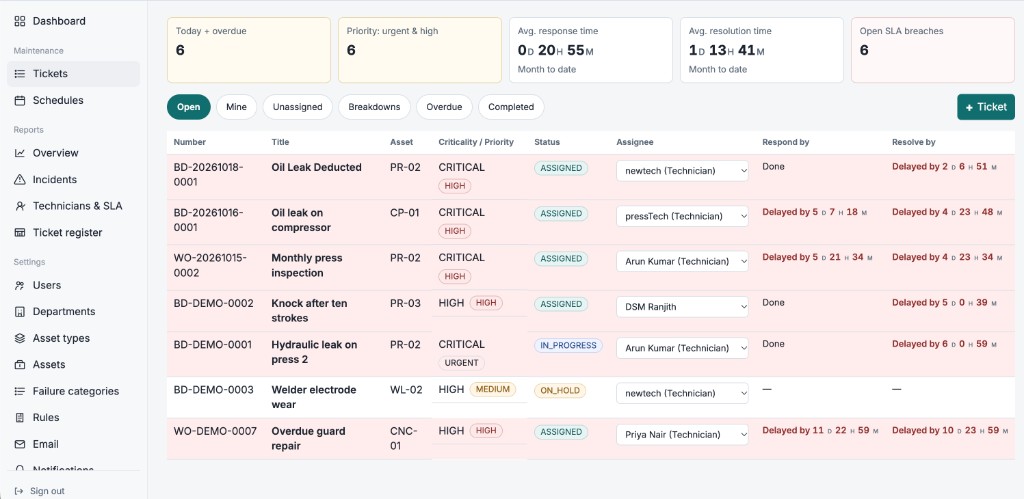
Task: Click the Tickets list icon
Action: click(20, 74)
